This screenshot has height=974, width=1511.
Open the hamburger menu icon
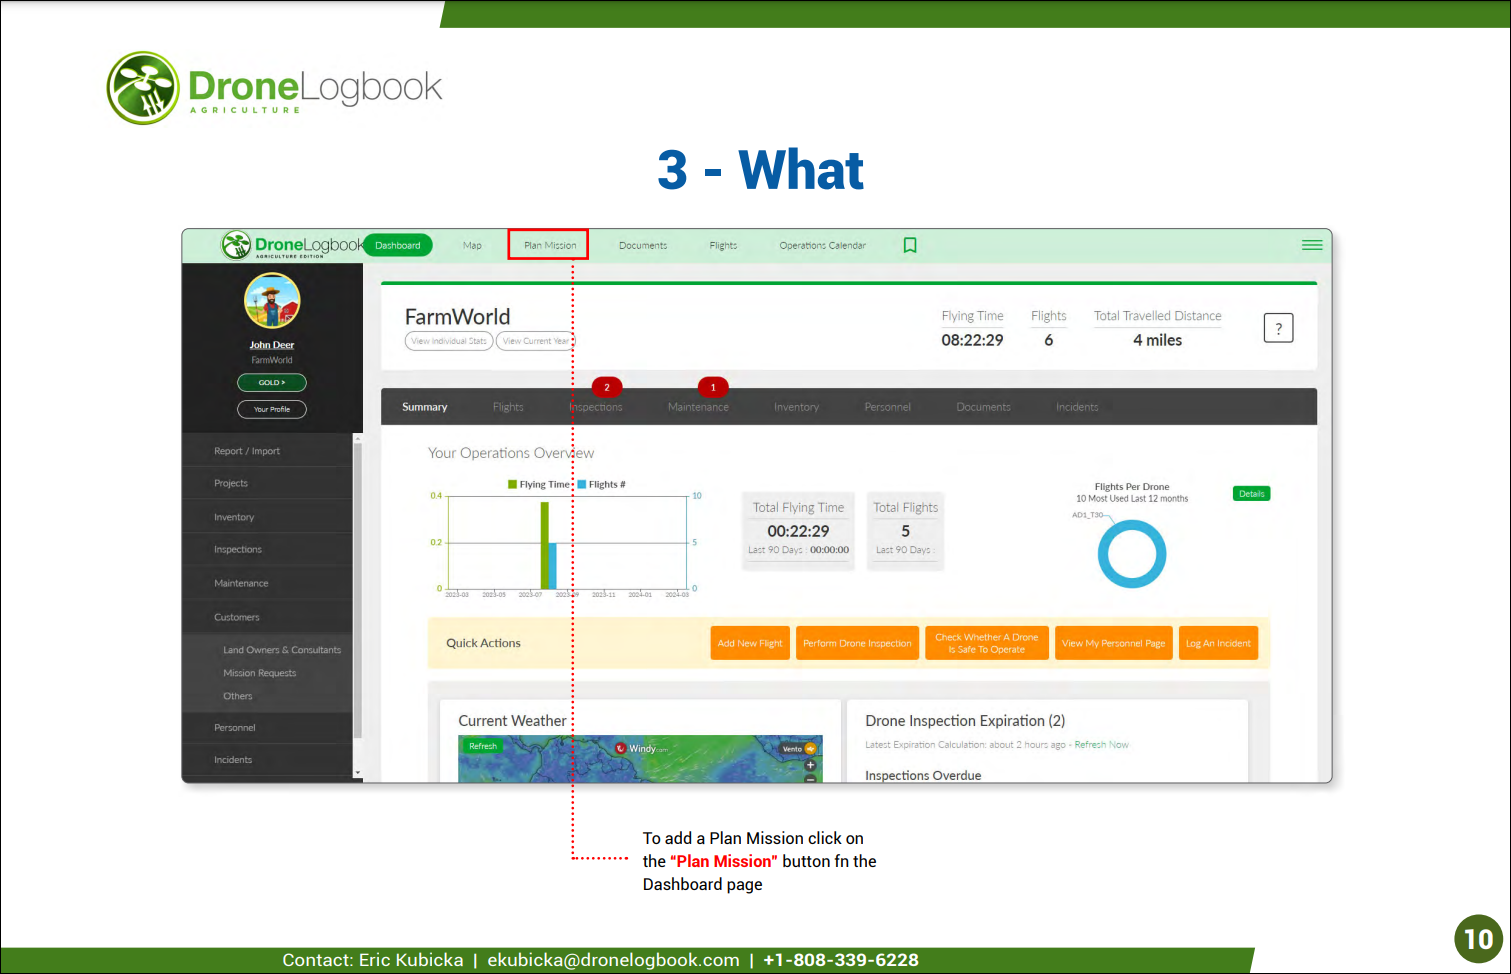tap(1312, 245)
